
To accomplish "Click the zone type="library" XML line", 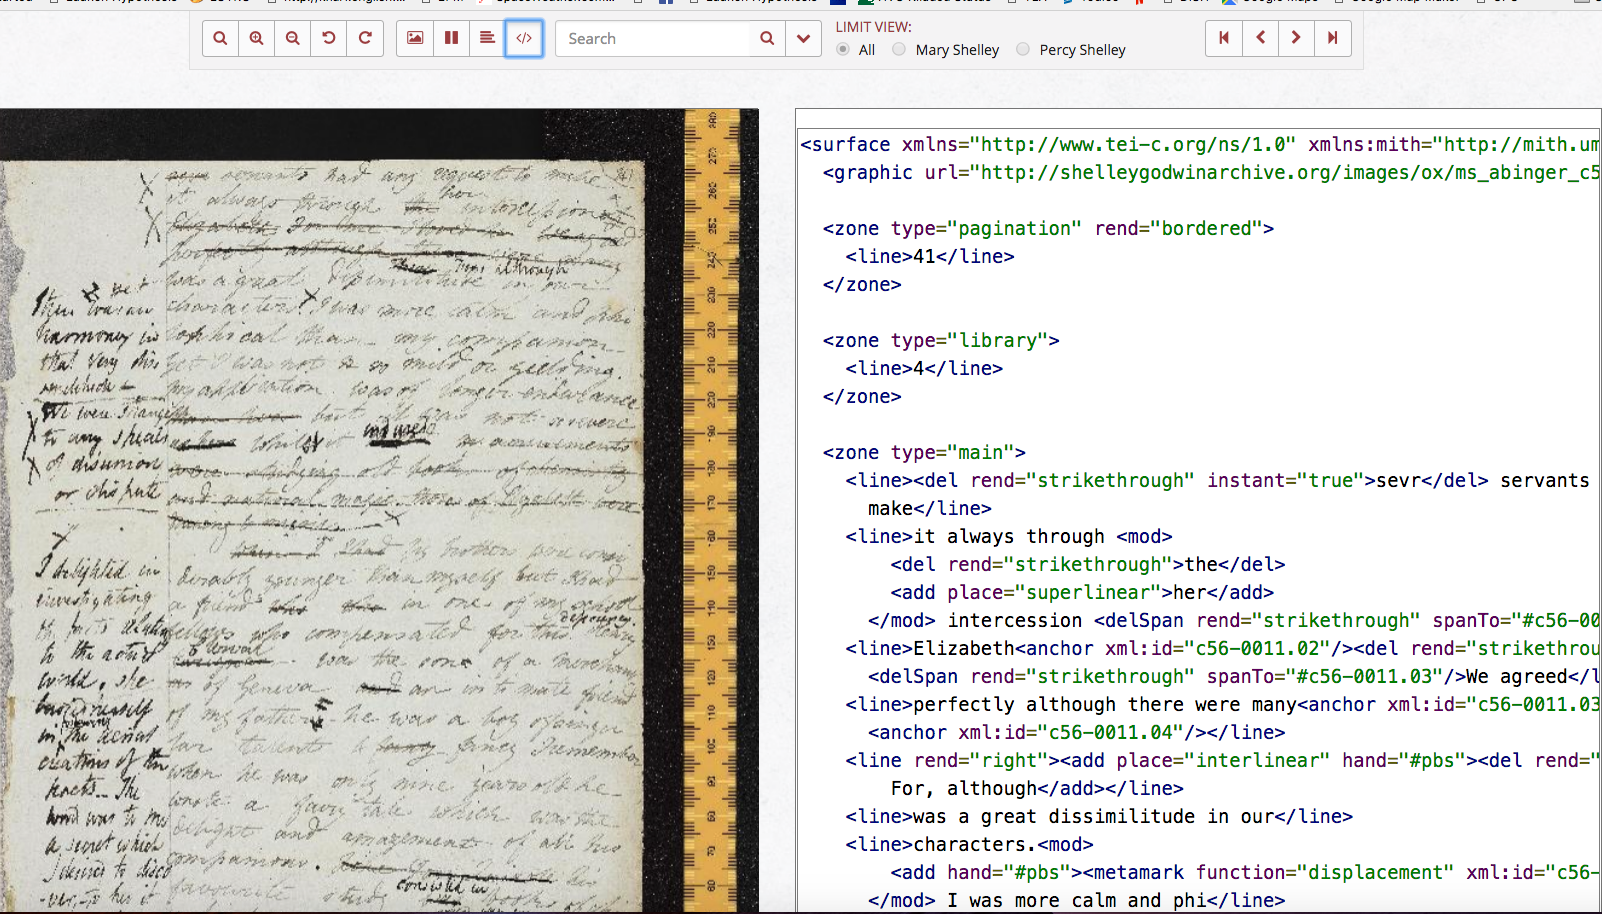I will click(x=941, y=340).
